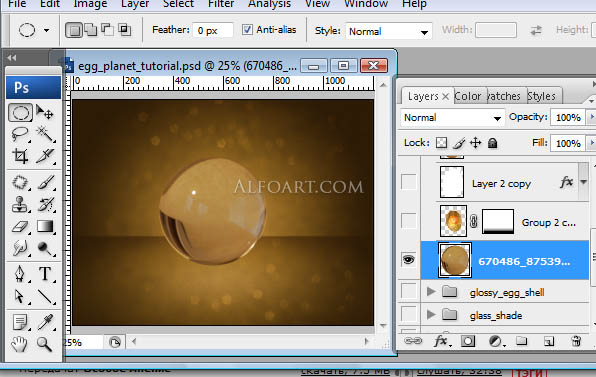Choose Subtract from selection mode
The image size is (596, 377).
pyautogui.click(x=107, y=30)
